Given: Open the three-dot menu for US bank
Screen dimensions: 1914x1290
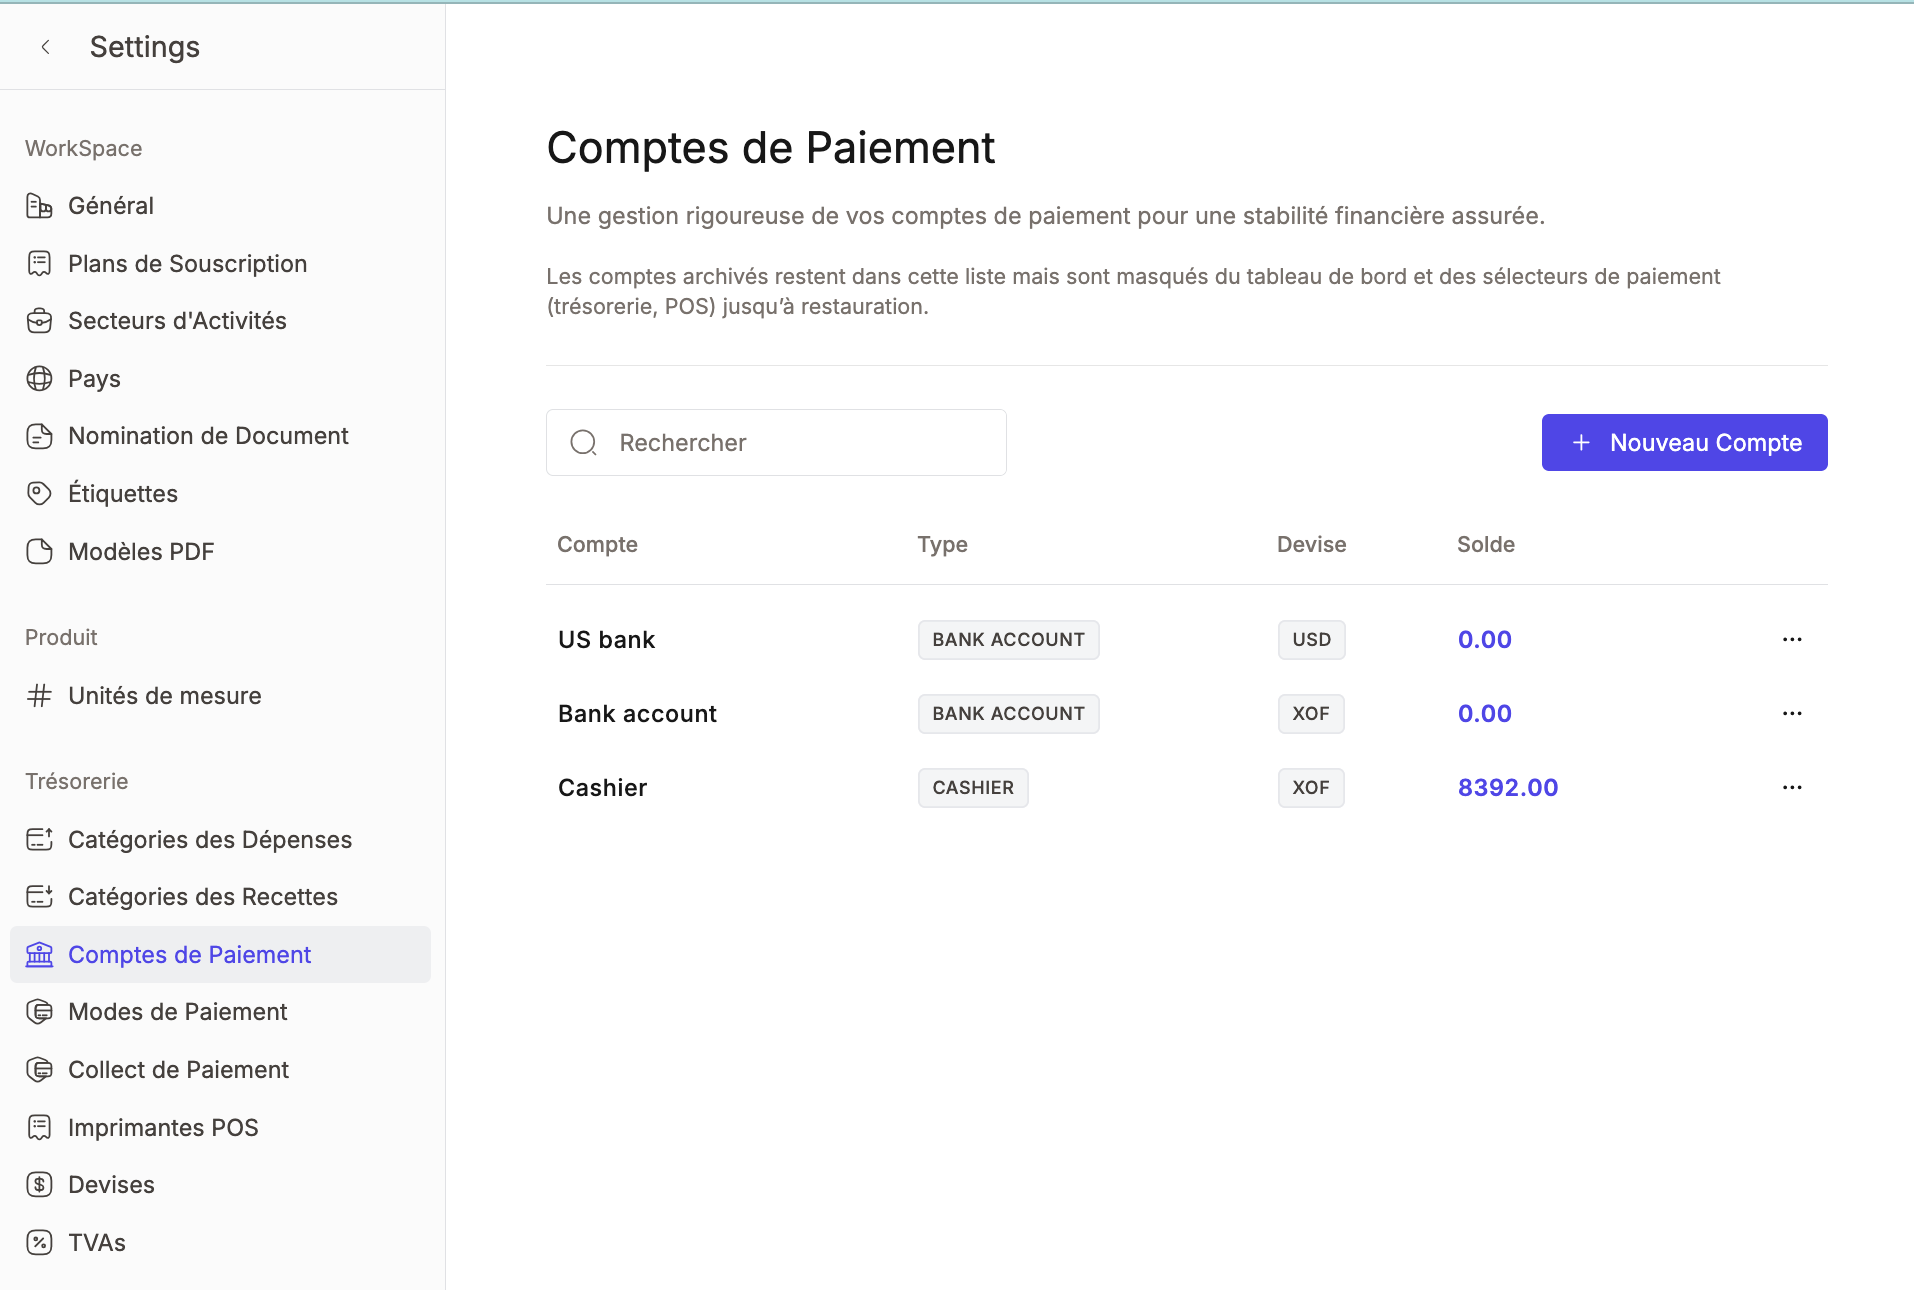Looking at the screenshot, I should (1791, 640).
